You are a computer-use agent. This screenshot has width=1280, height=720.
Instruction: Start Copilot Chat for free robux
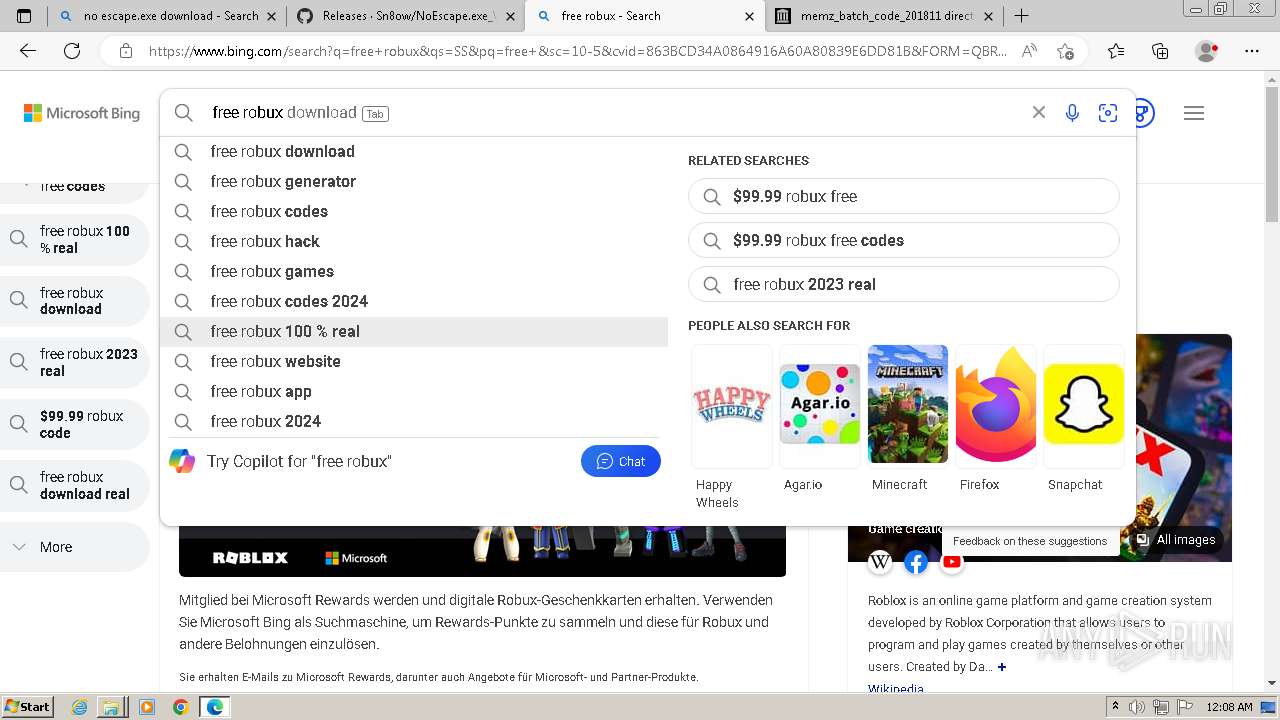coord(620,461)
